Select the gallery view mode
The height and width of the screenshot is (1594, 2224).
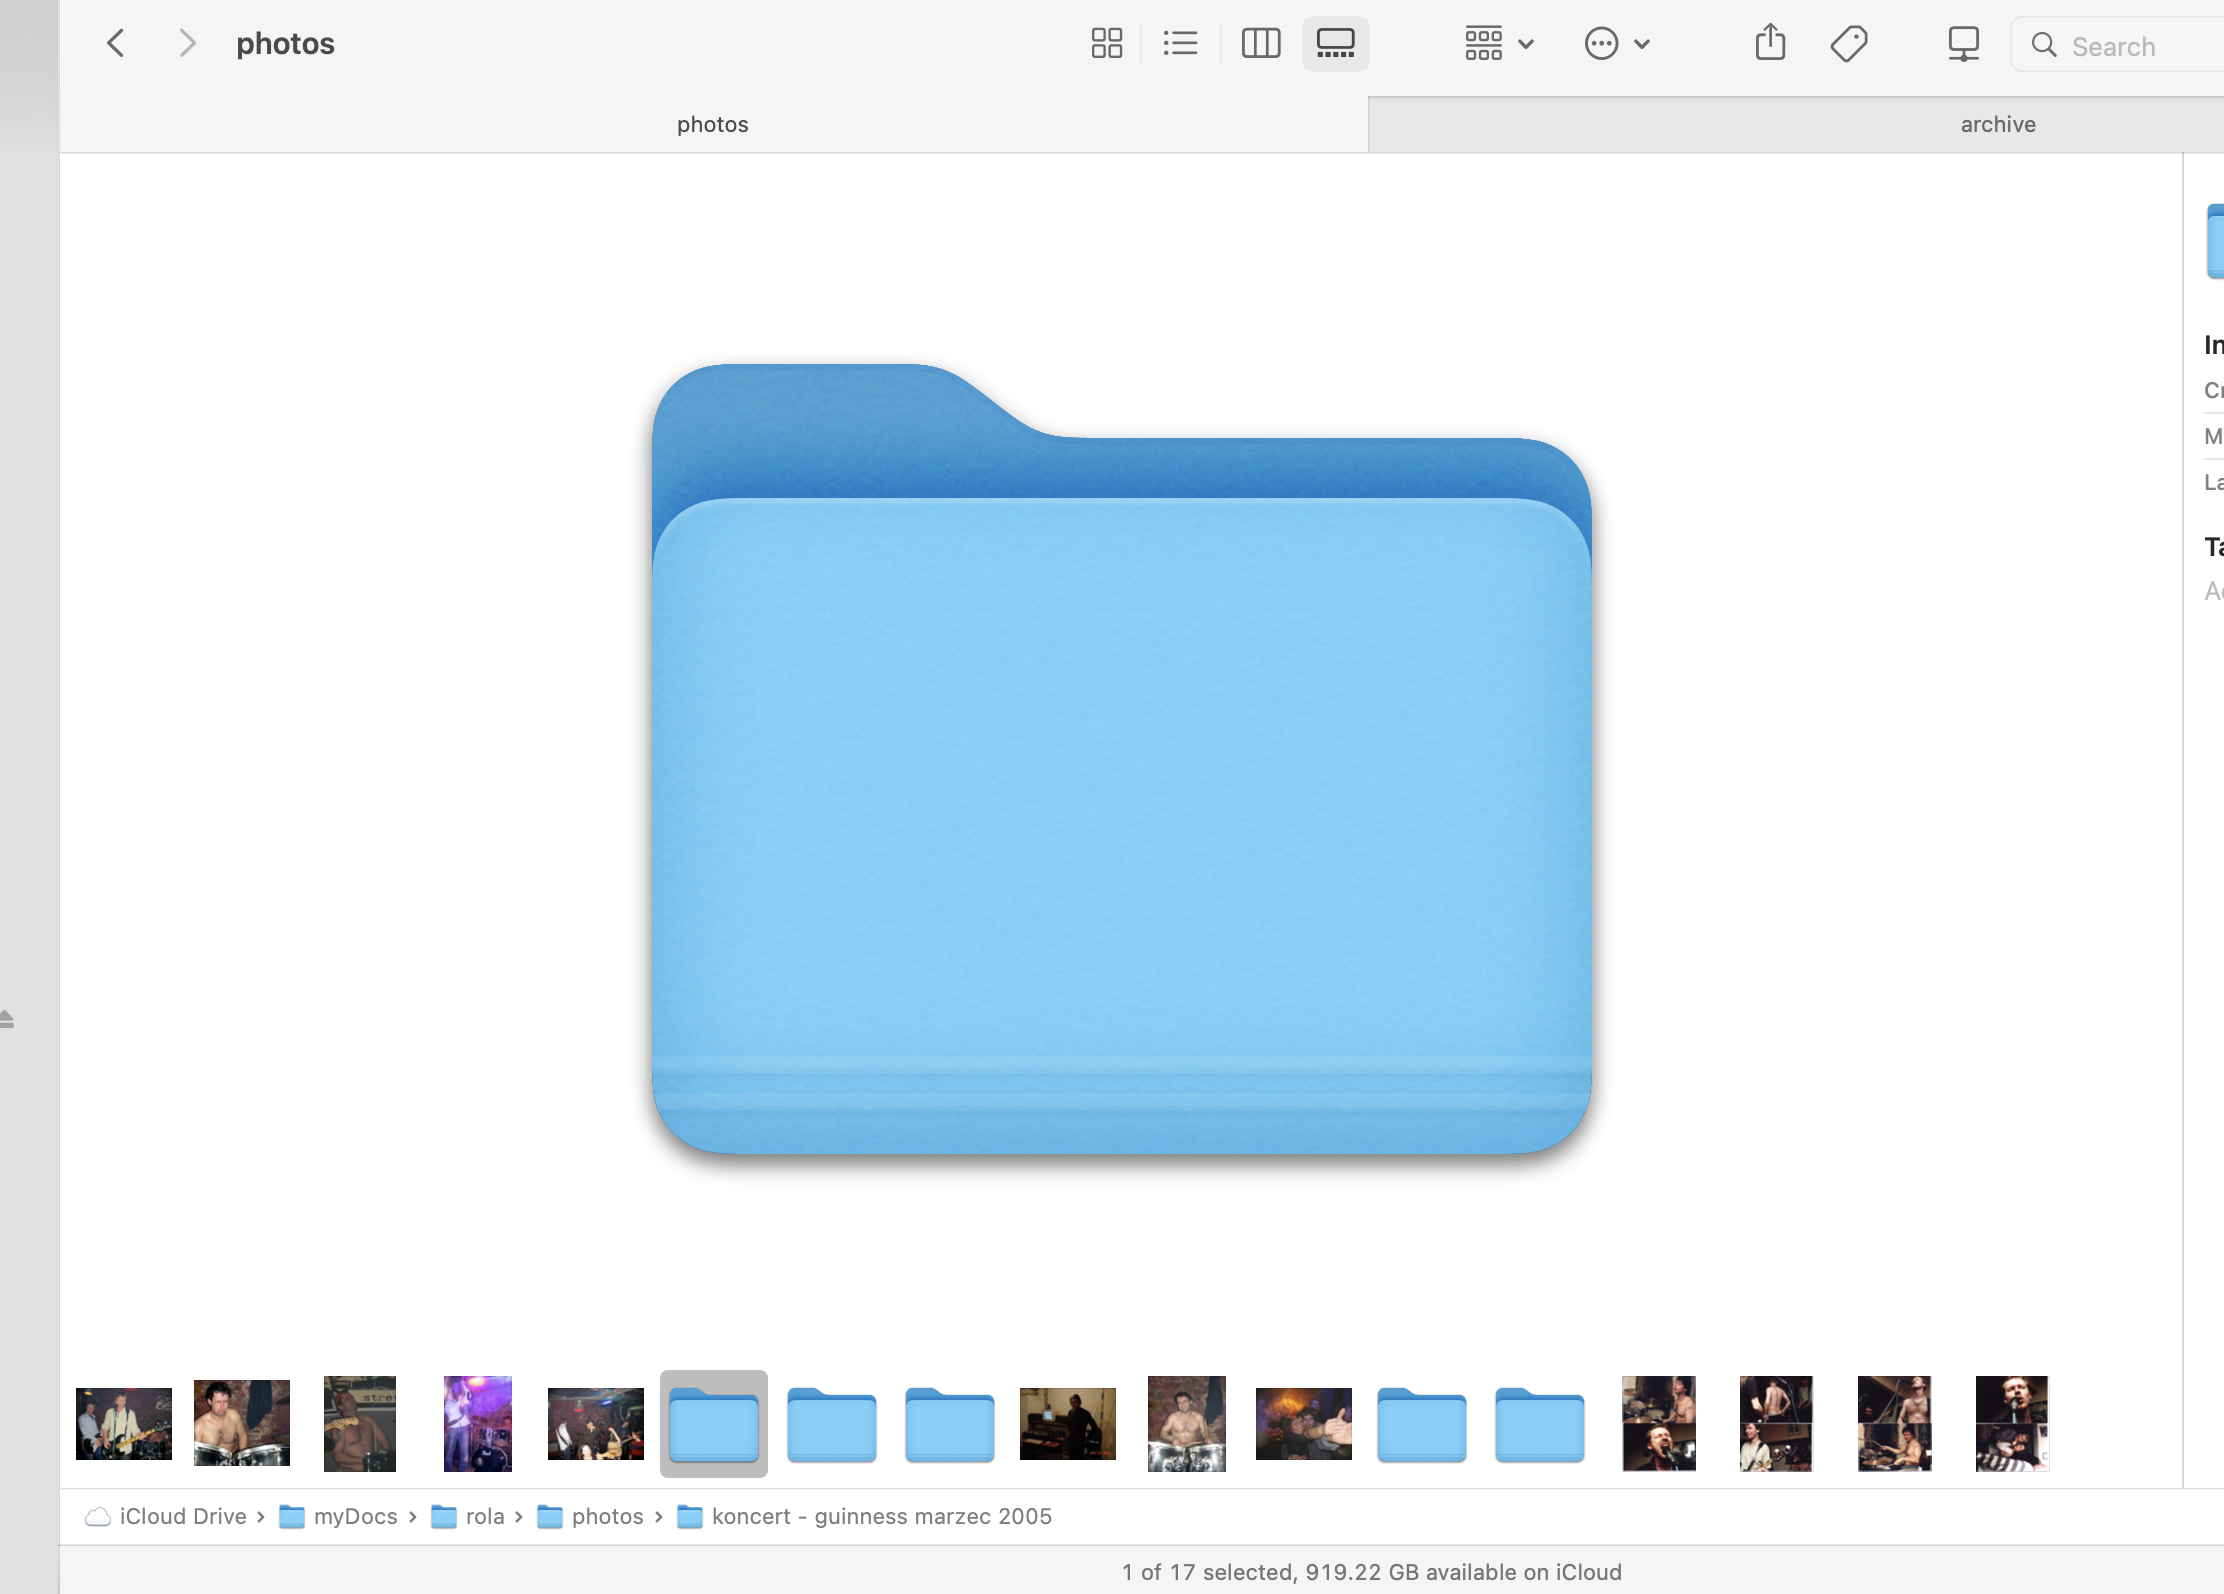coord(1335,43)
